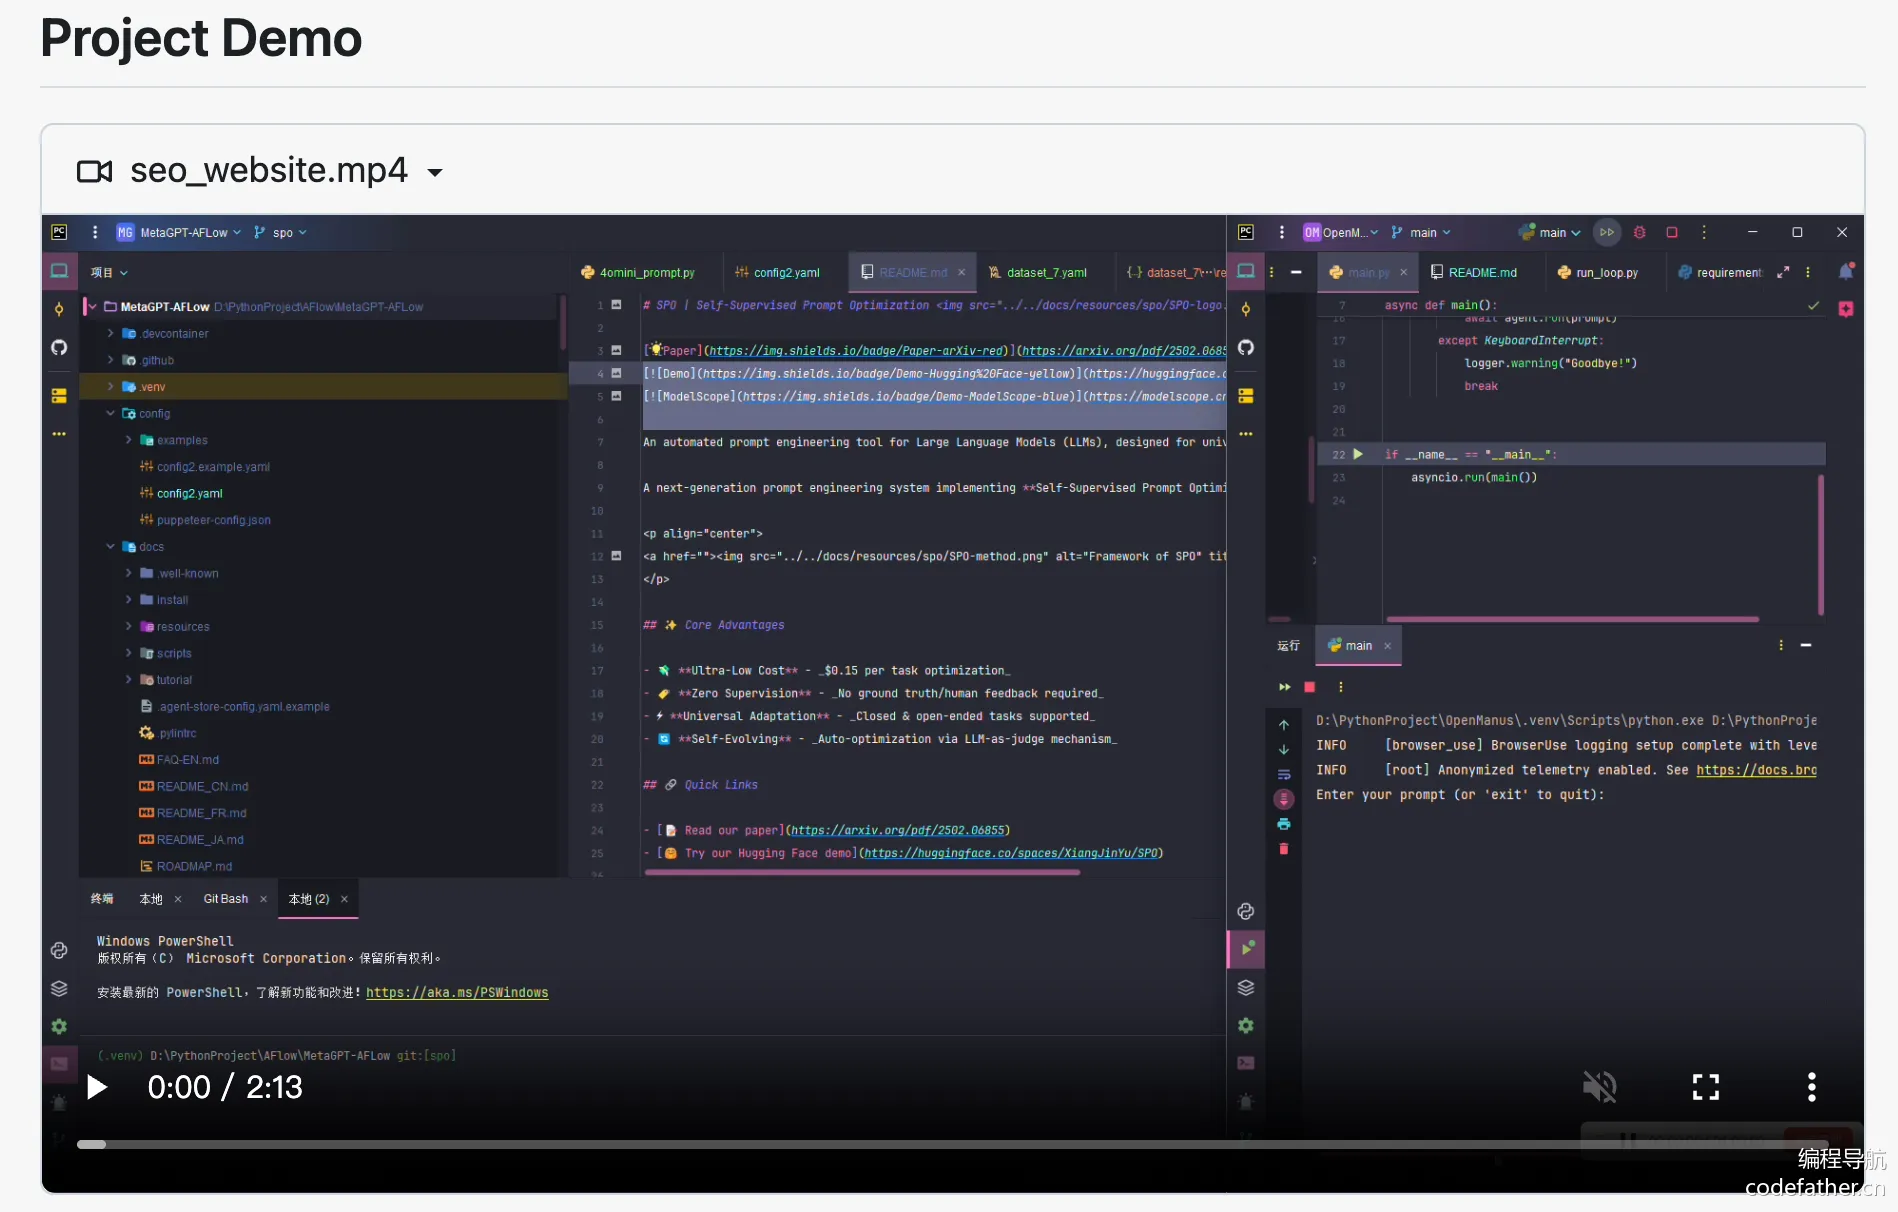The image size is (1898, 1212).
Task: Open the main run configuration dropdown
Action: pyautogui.click(x=1549, y=232)
